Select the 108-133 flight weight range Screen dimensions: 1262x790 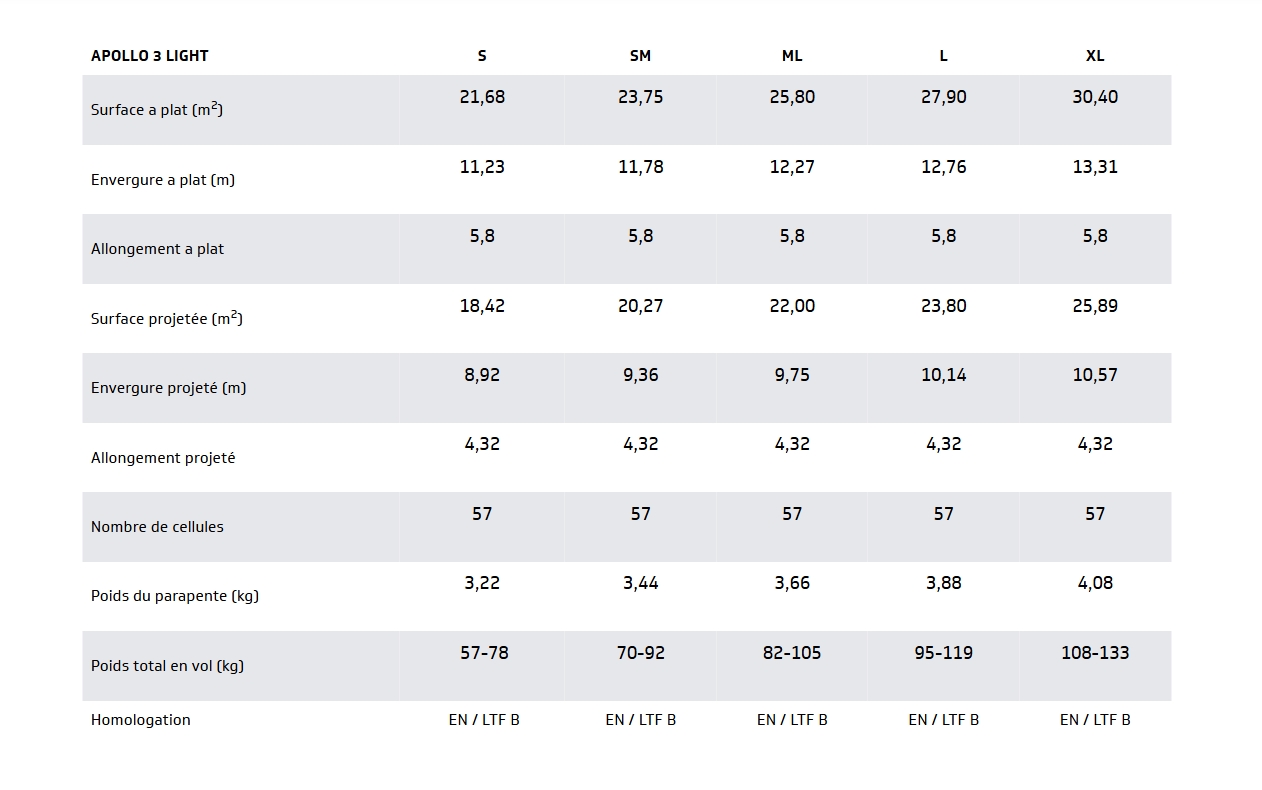point(1095,653)
